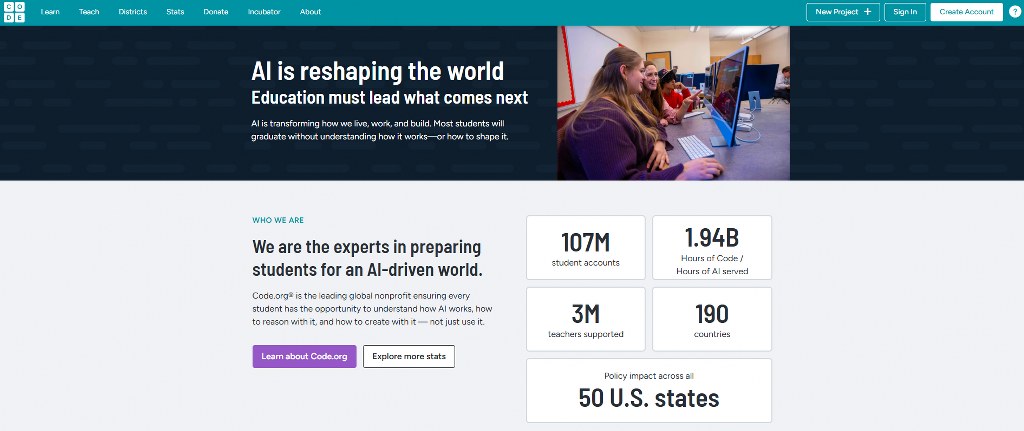Open the Learn menu
The width and height of the screenshot is (1024, 431).
click(x=50, y=12)
